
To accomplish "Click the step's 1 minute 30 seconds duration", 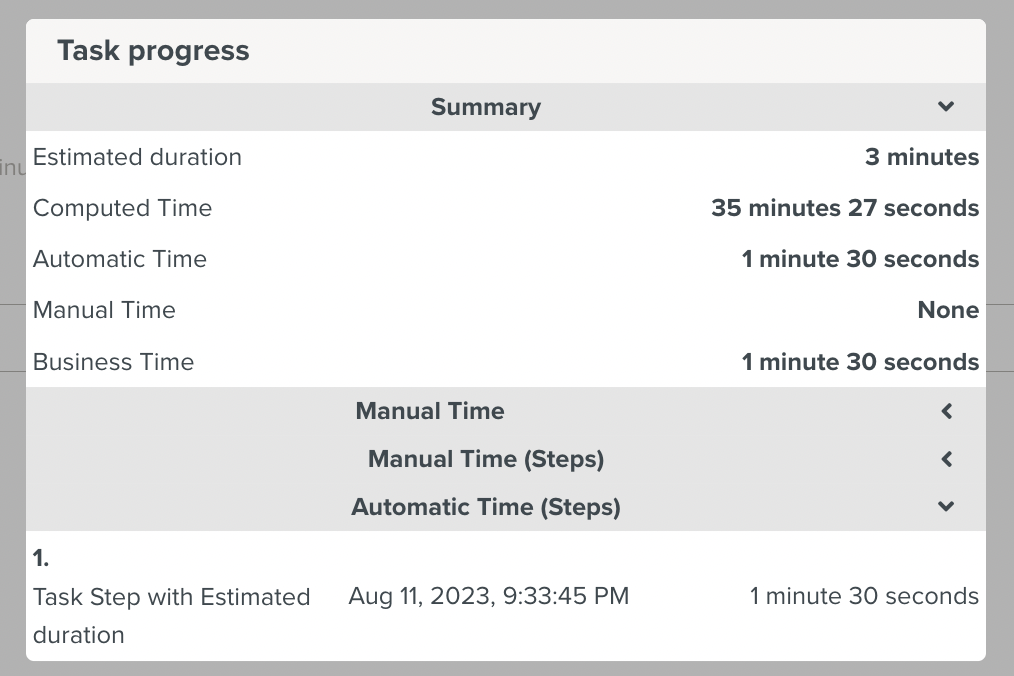I will point(864,596).
